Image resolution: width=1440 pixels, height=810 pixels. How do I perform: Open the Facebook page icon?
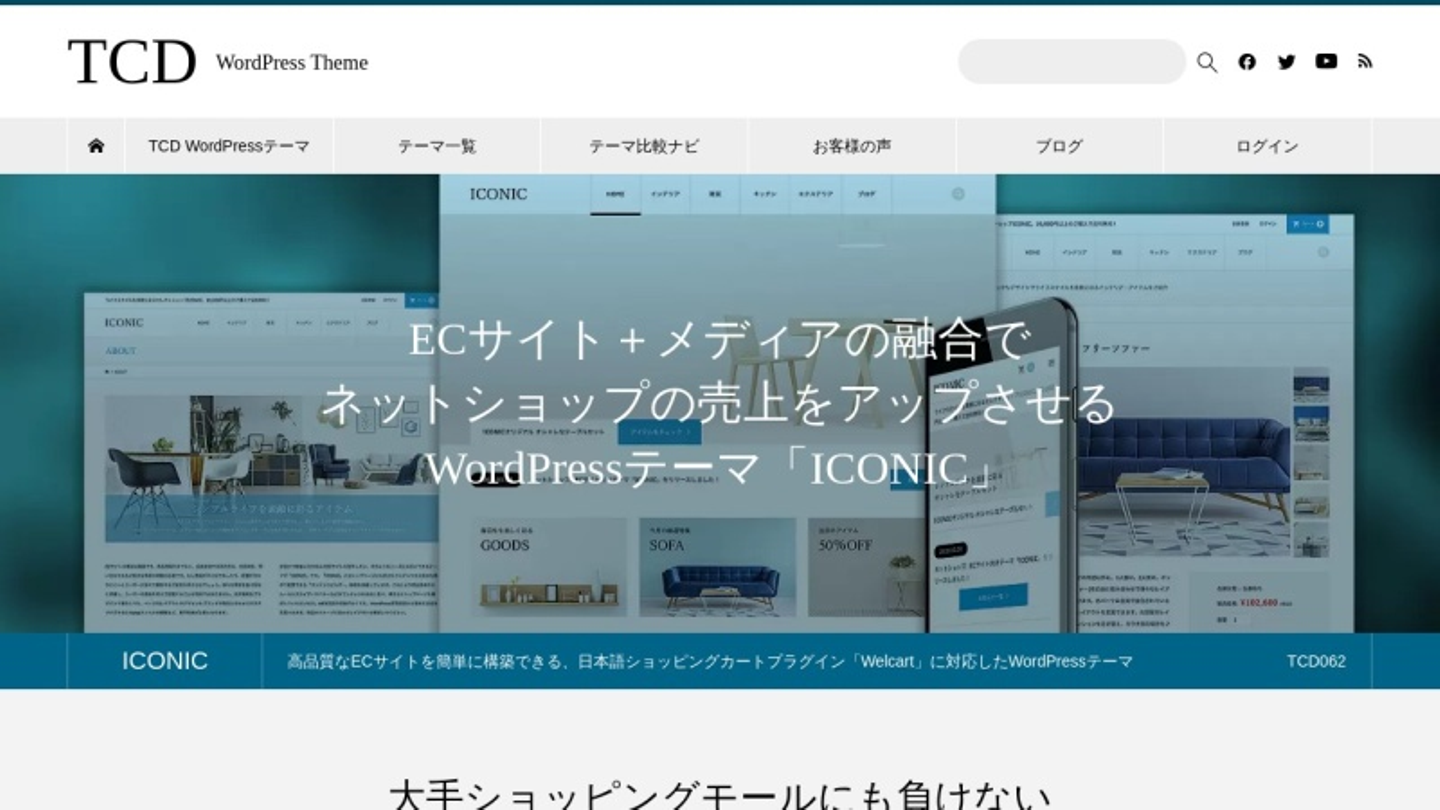(1247, 62)
